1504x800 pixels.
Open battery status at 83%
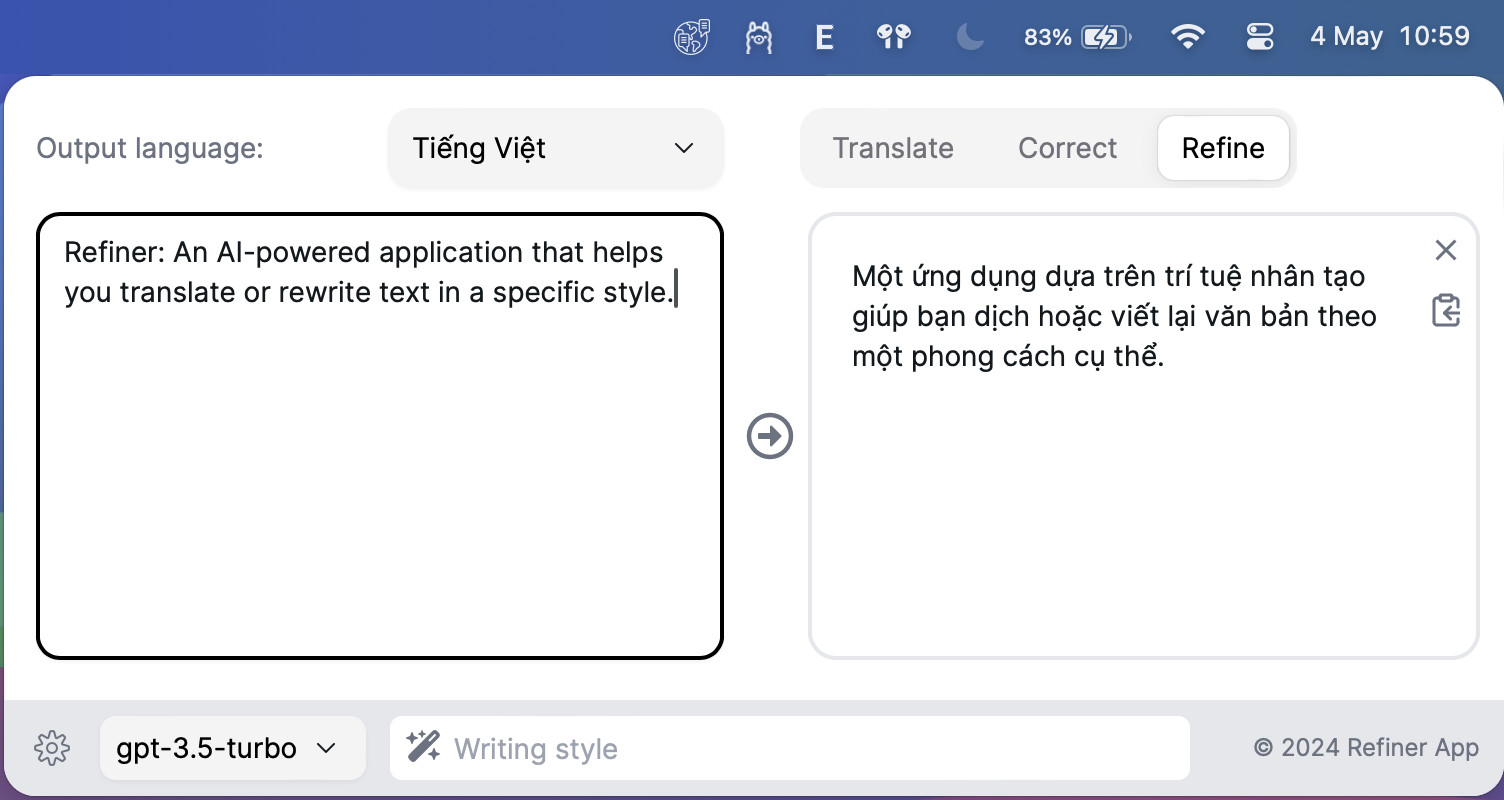pyautogui.click(x=1078, y=38)
